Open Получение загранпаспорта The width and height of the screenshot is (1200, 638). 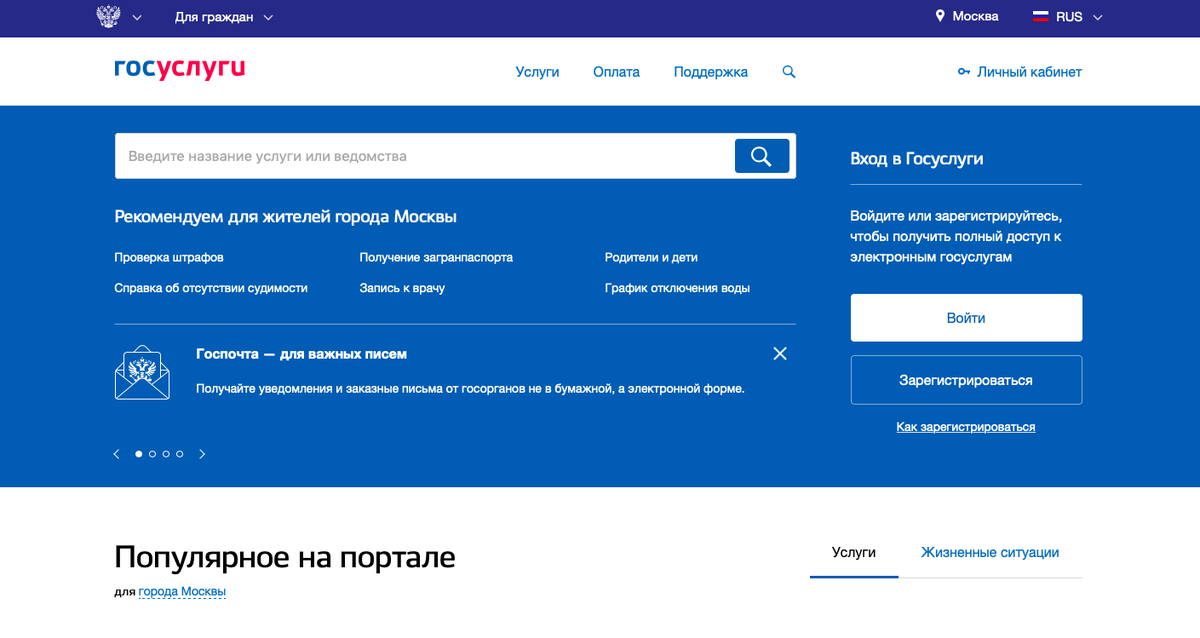pyautogui.click(x=436, y=257)
